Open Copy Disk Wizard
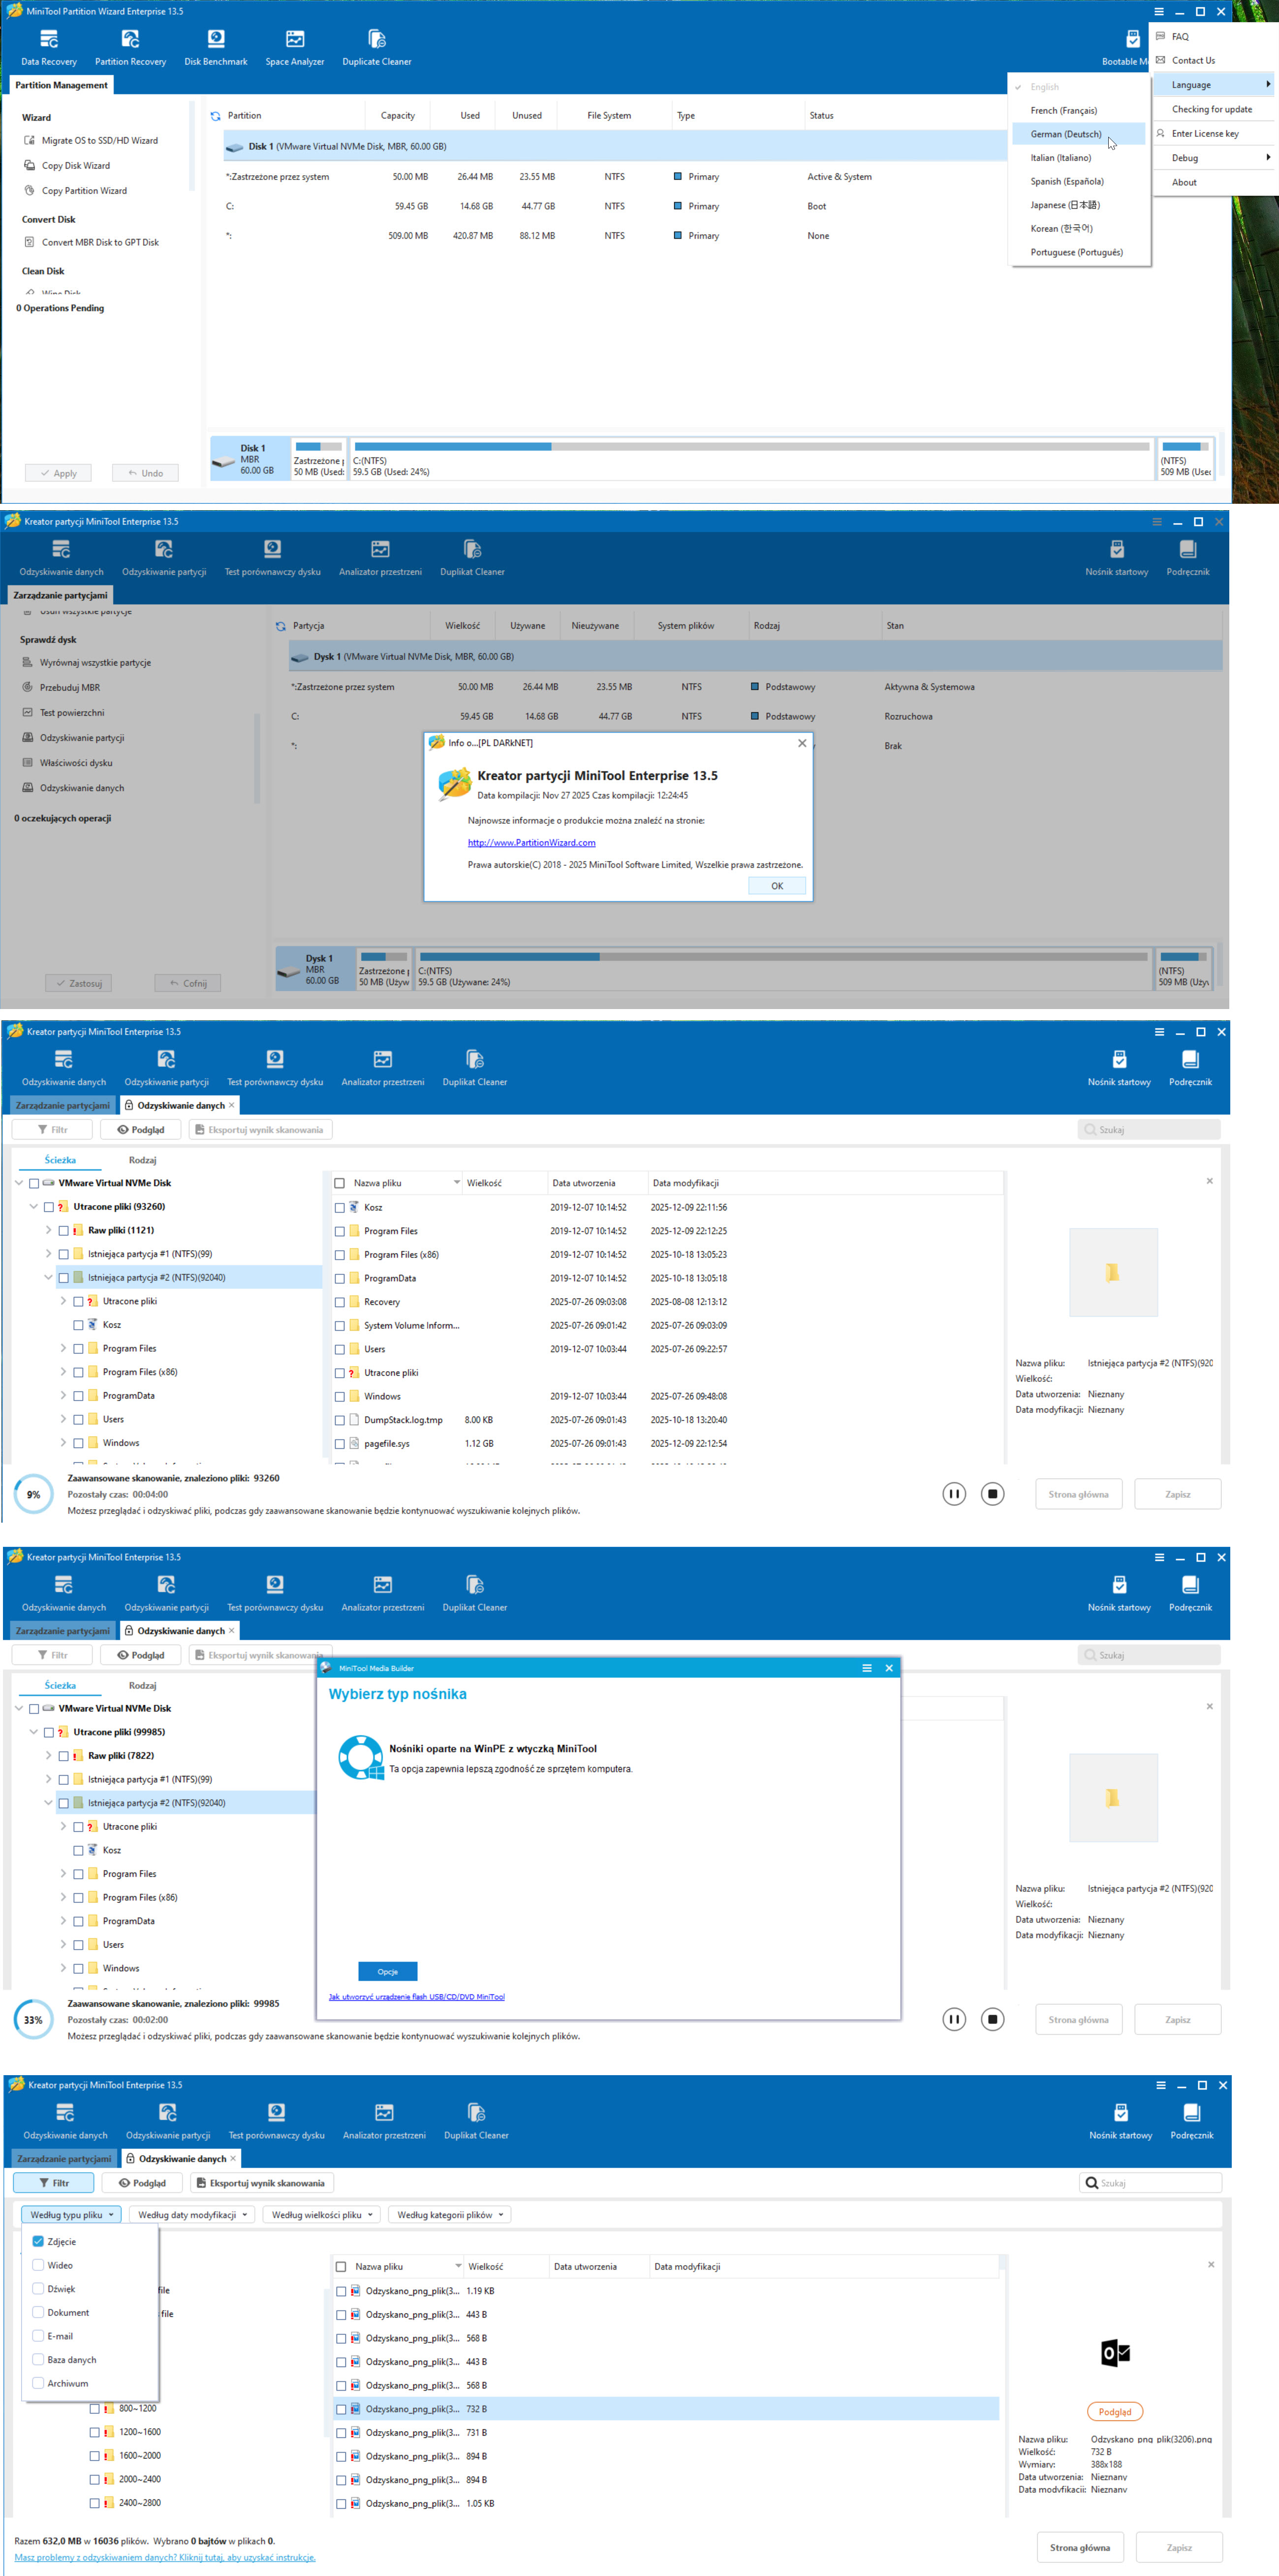This screenshot has width=1279, height=2576. pyautogui.click(x=76, y=166)
